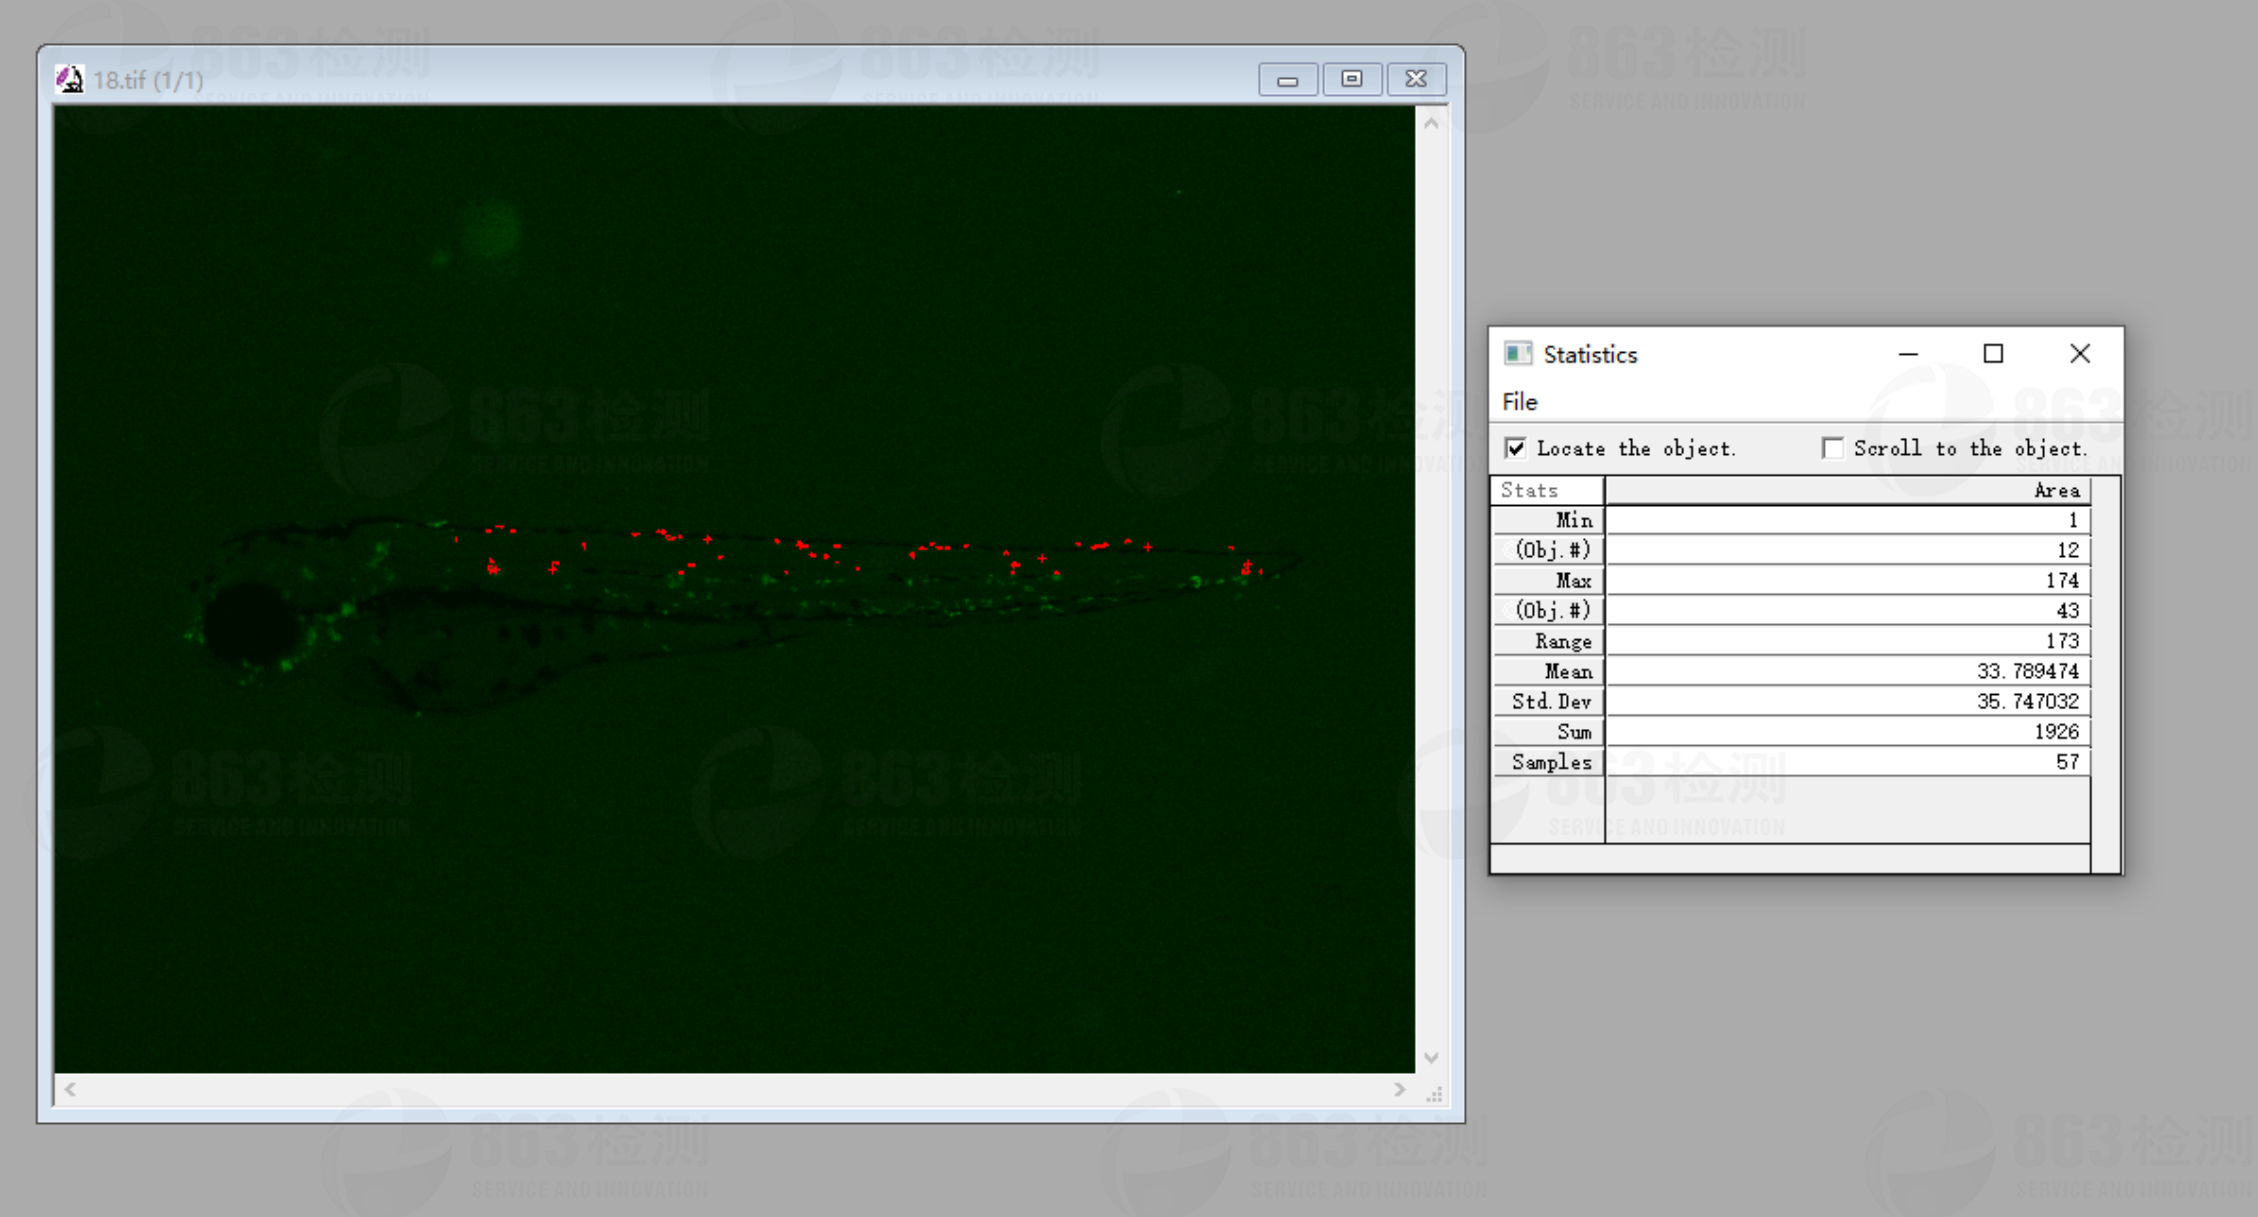This screenshot has width=2258, height=1217.
Task: Click the (Obj.#) label below Max
Action: click(x=1548, y=611)
